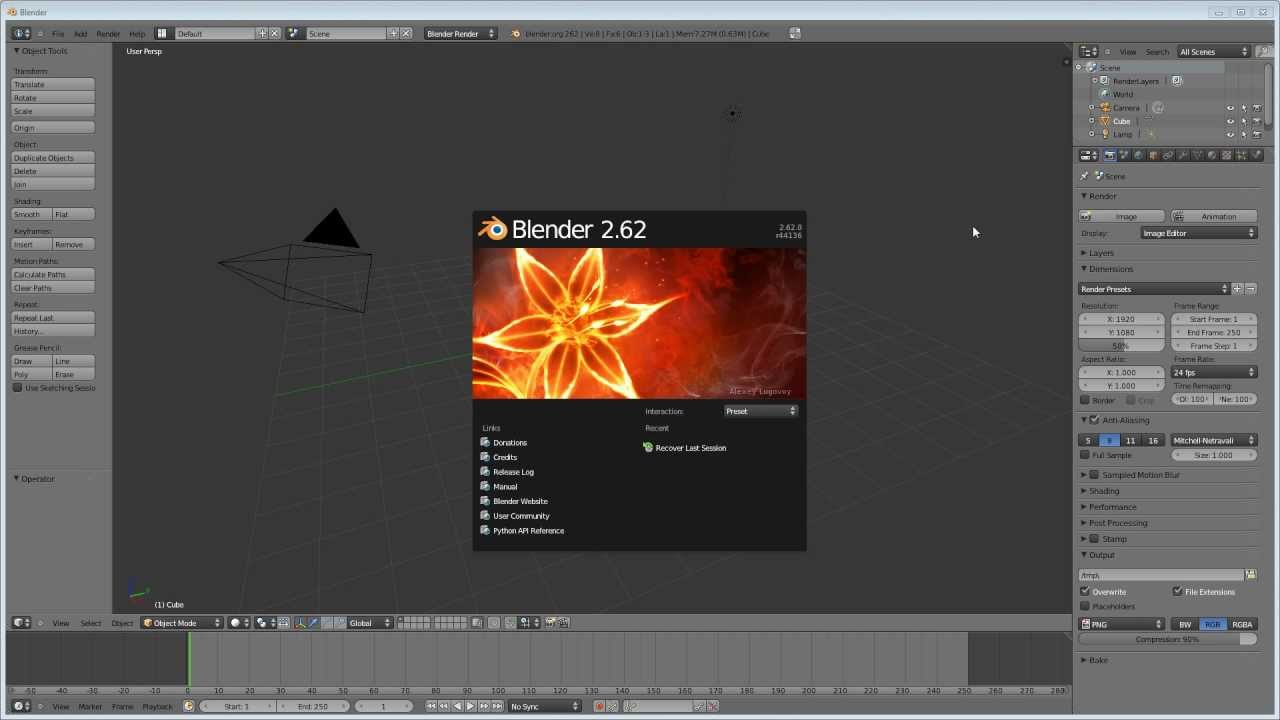1280x720 pixels.
Task: Toggle the 3D manipulator axes icon
Action: tap(300, 622)
